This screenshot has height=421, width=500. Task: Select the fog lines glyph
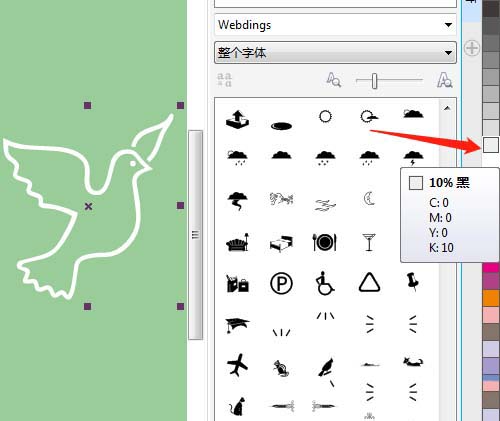pyautogui.click(x=325, y=205)
